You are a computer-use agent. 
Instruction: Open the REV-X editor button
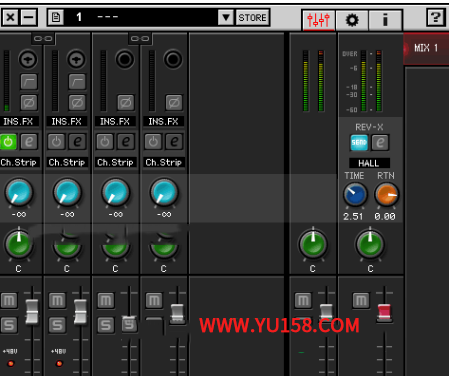(x=380, y=143)
